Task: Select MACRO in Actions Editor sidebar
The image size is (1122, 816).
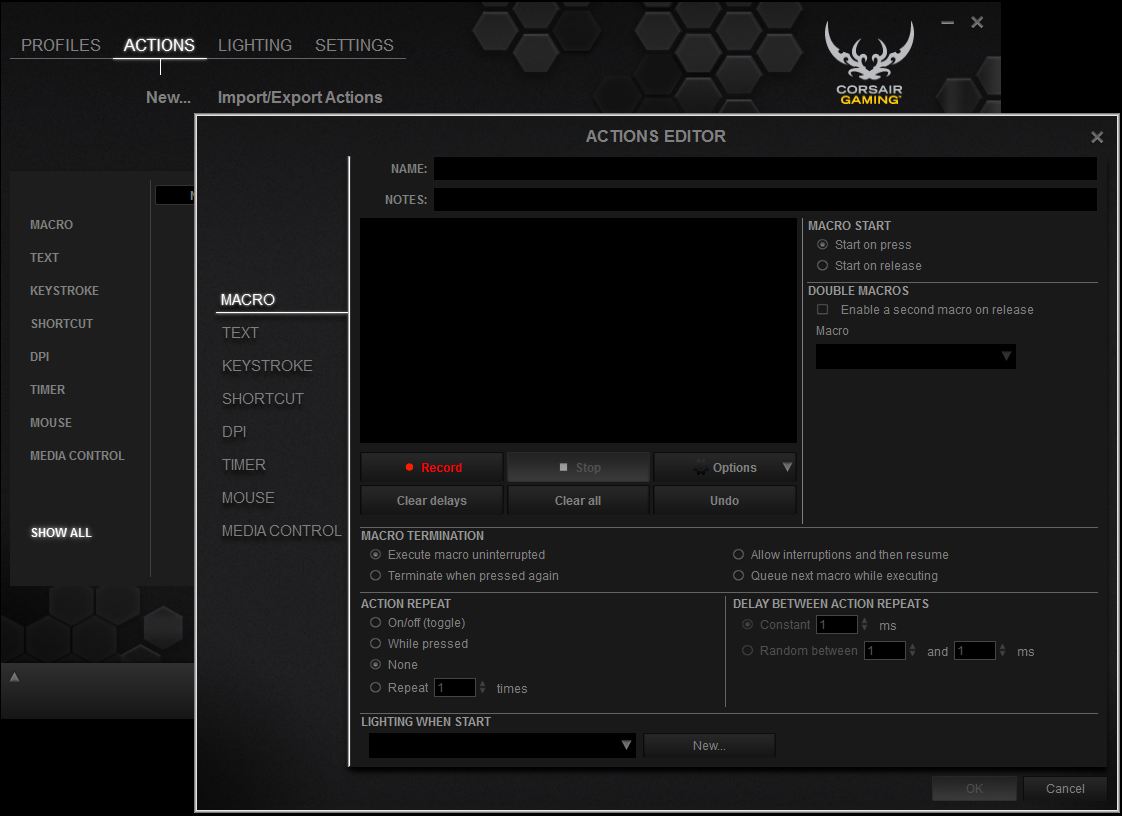Action: click(x=248, y=300)
